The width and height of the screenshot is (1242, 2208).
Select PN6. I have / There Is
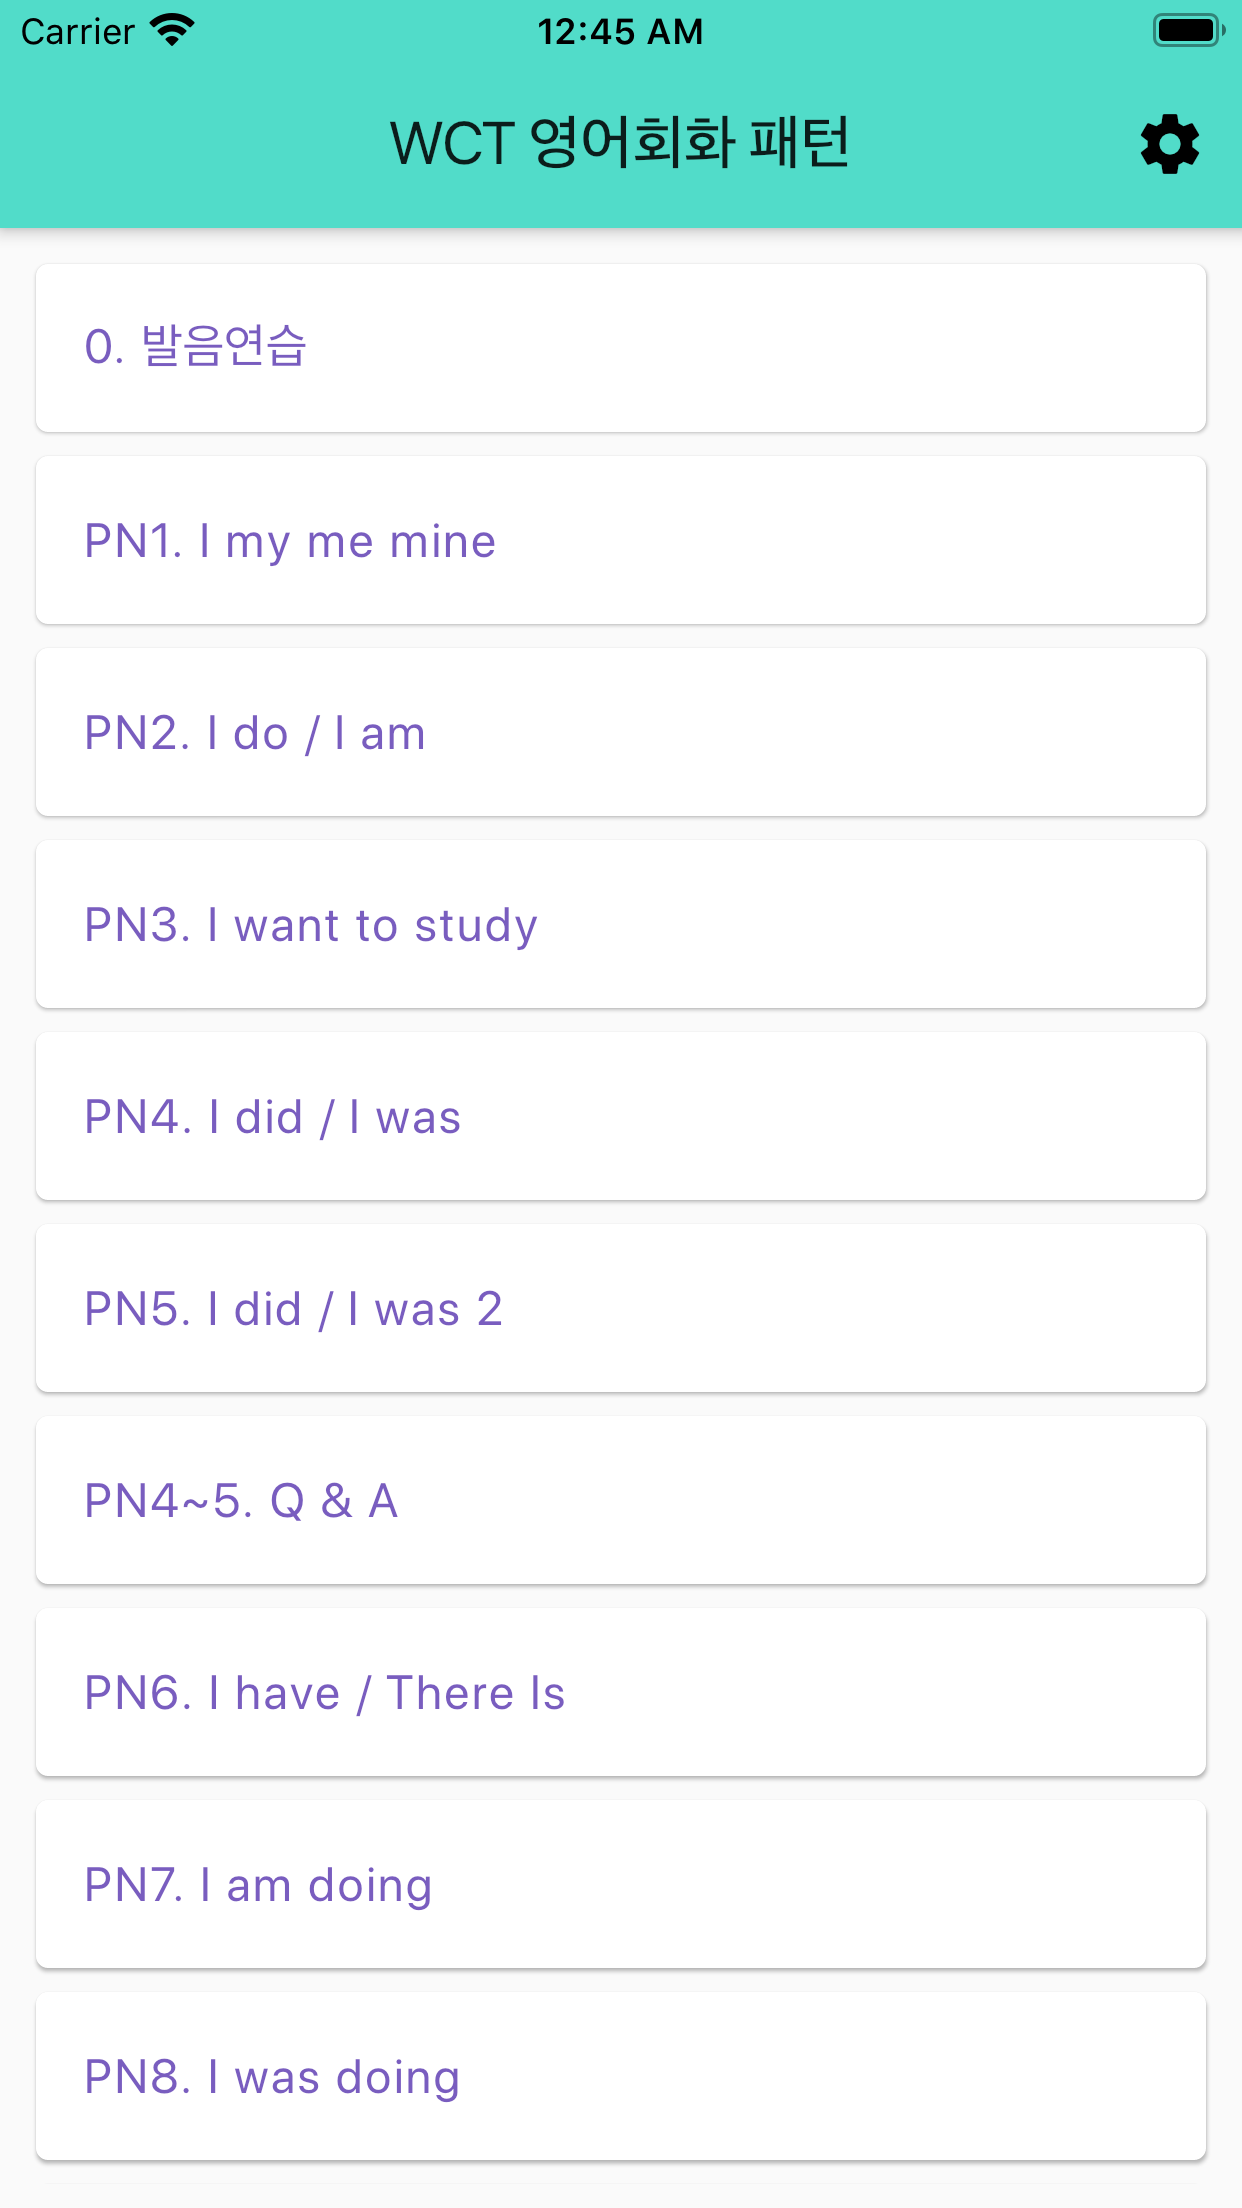[x=621, y=1692]
